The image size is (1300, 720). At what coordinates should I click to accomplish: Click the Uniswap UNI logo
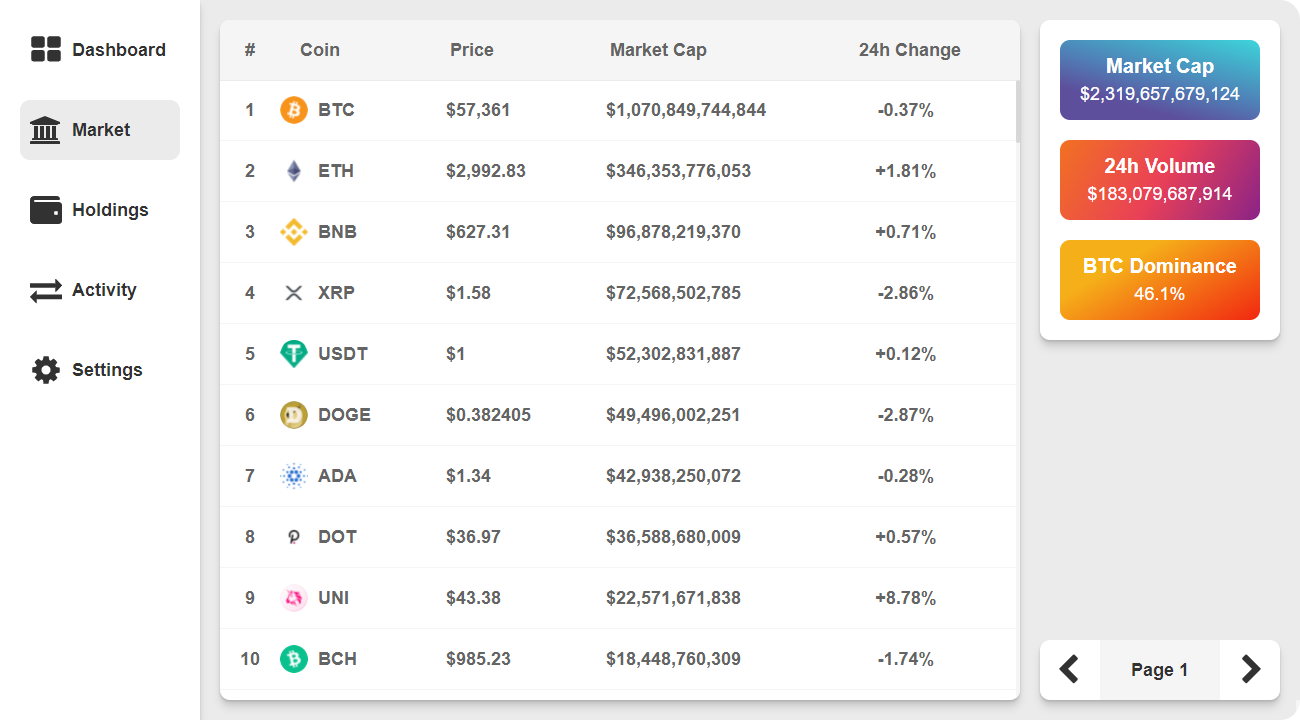point(293,598)
